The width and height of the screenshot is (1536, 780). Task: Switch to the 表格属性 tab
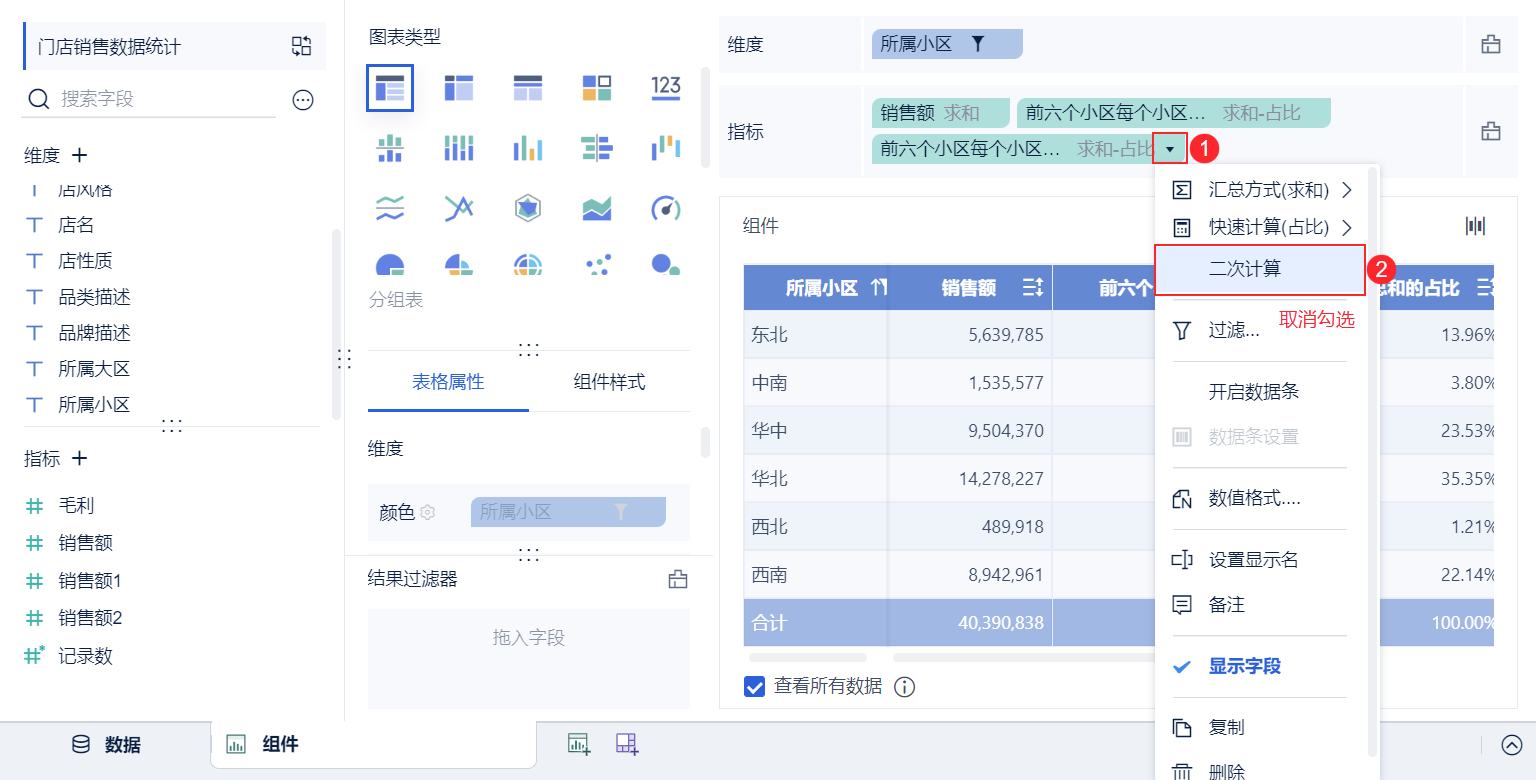(448, 382)
